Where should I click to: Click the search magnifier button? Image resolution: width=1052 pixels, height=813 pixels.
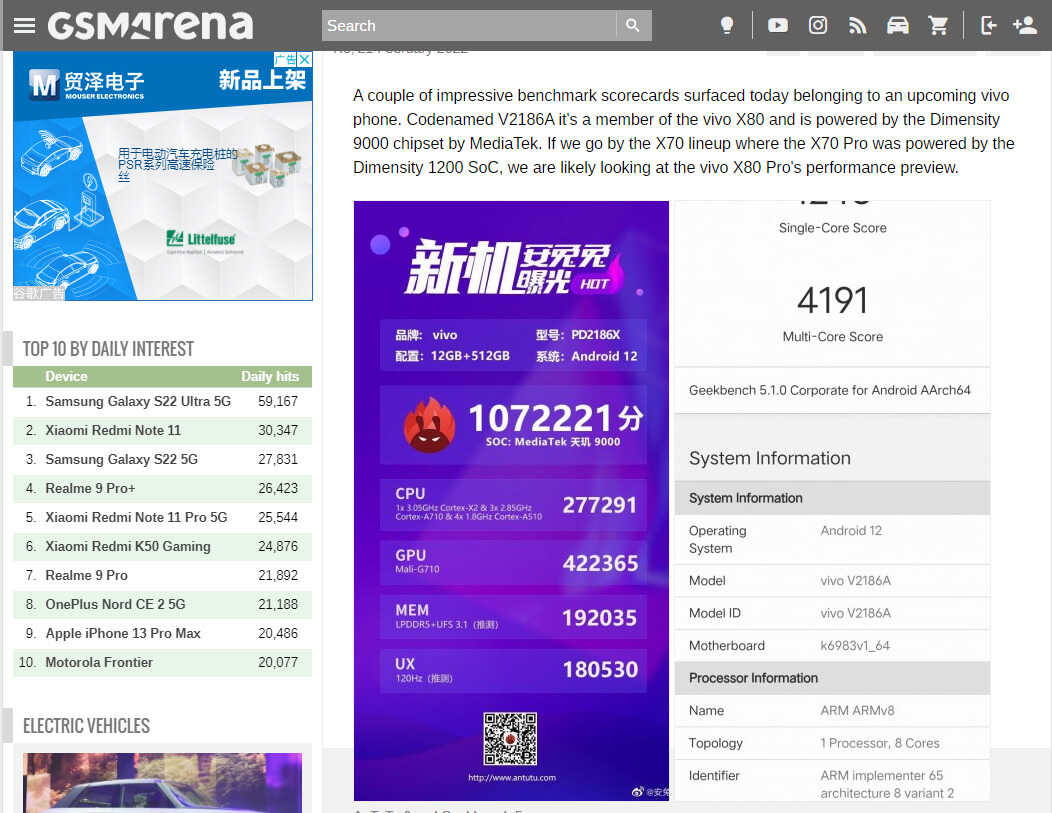click(x=633, y=25)
